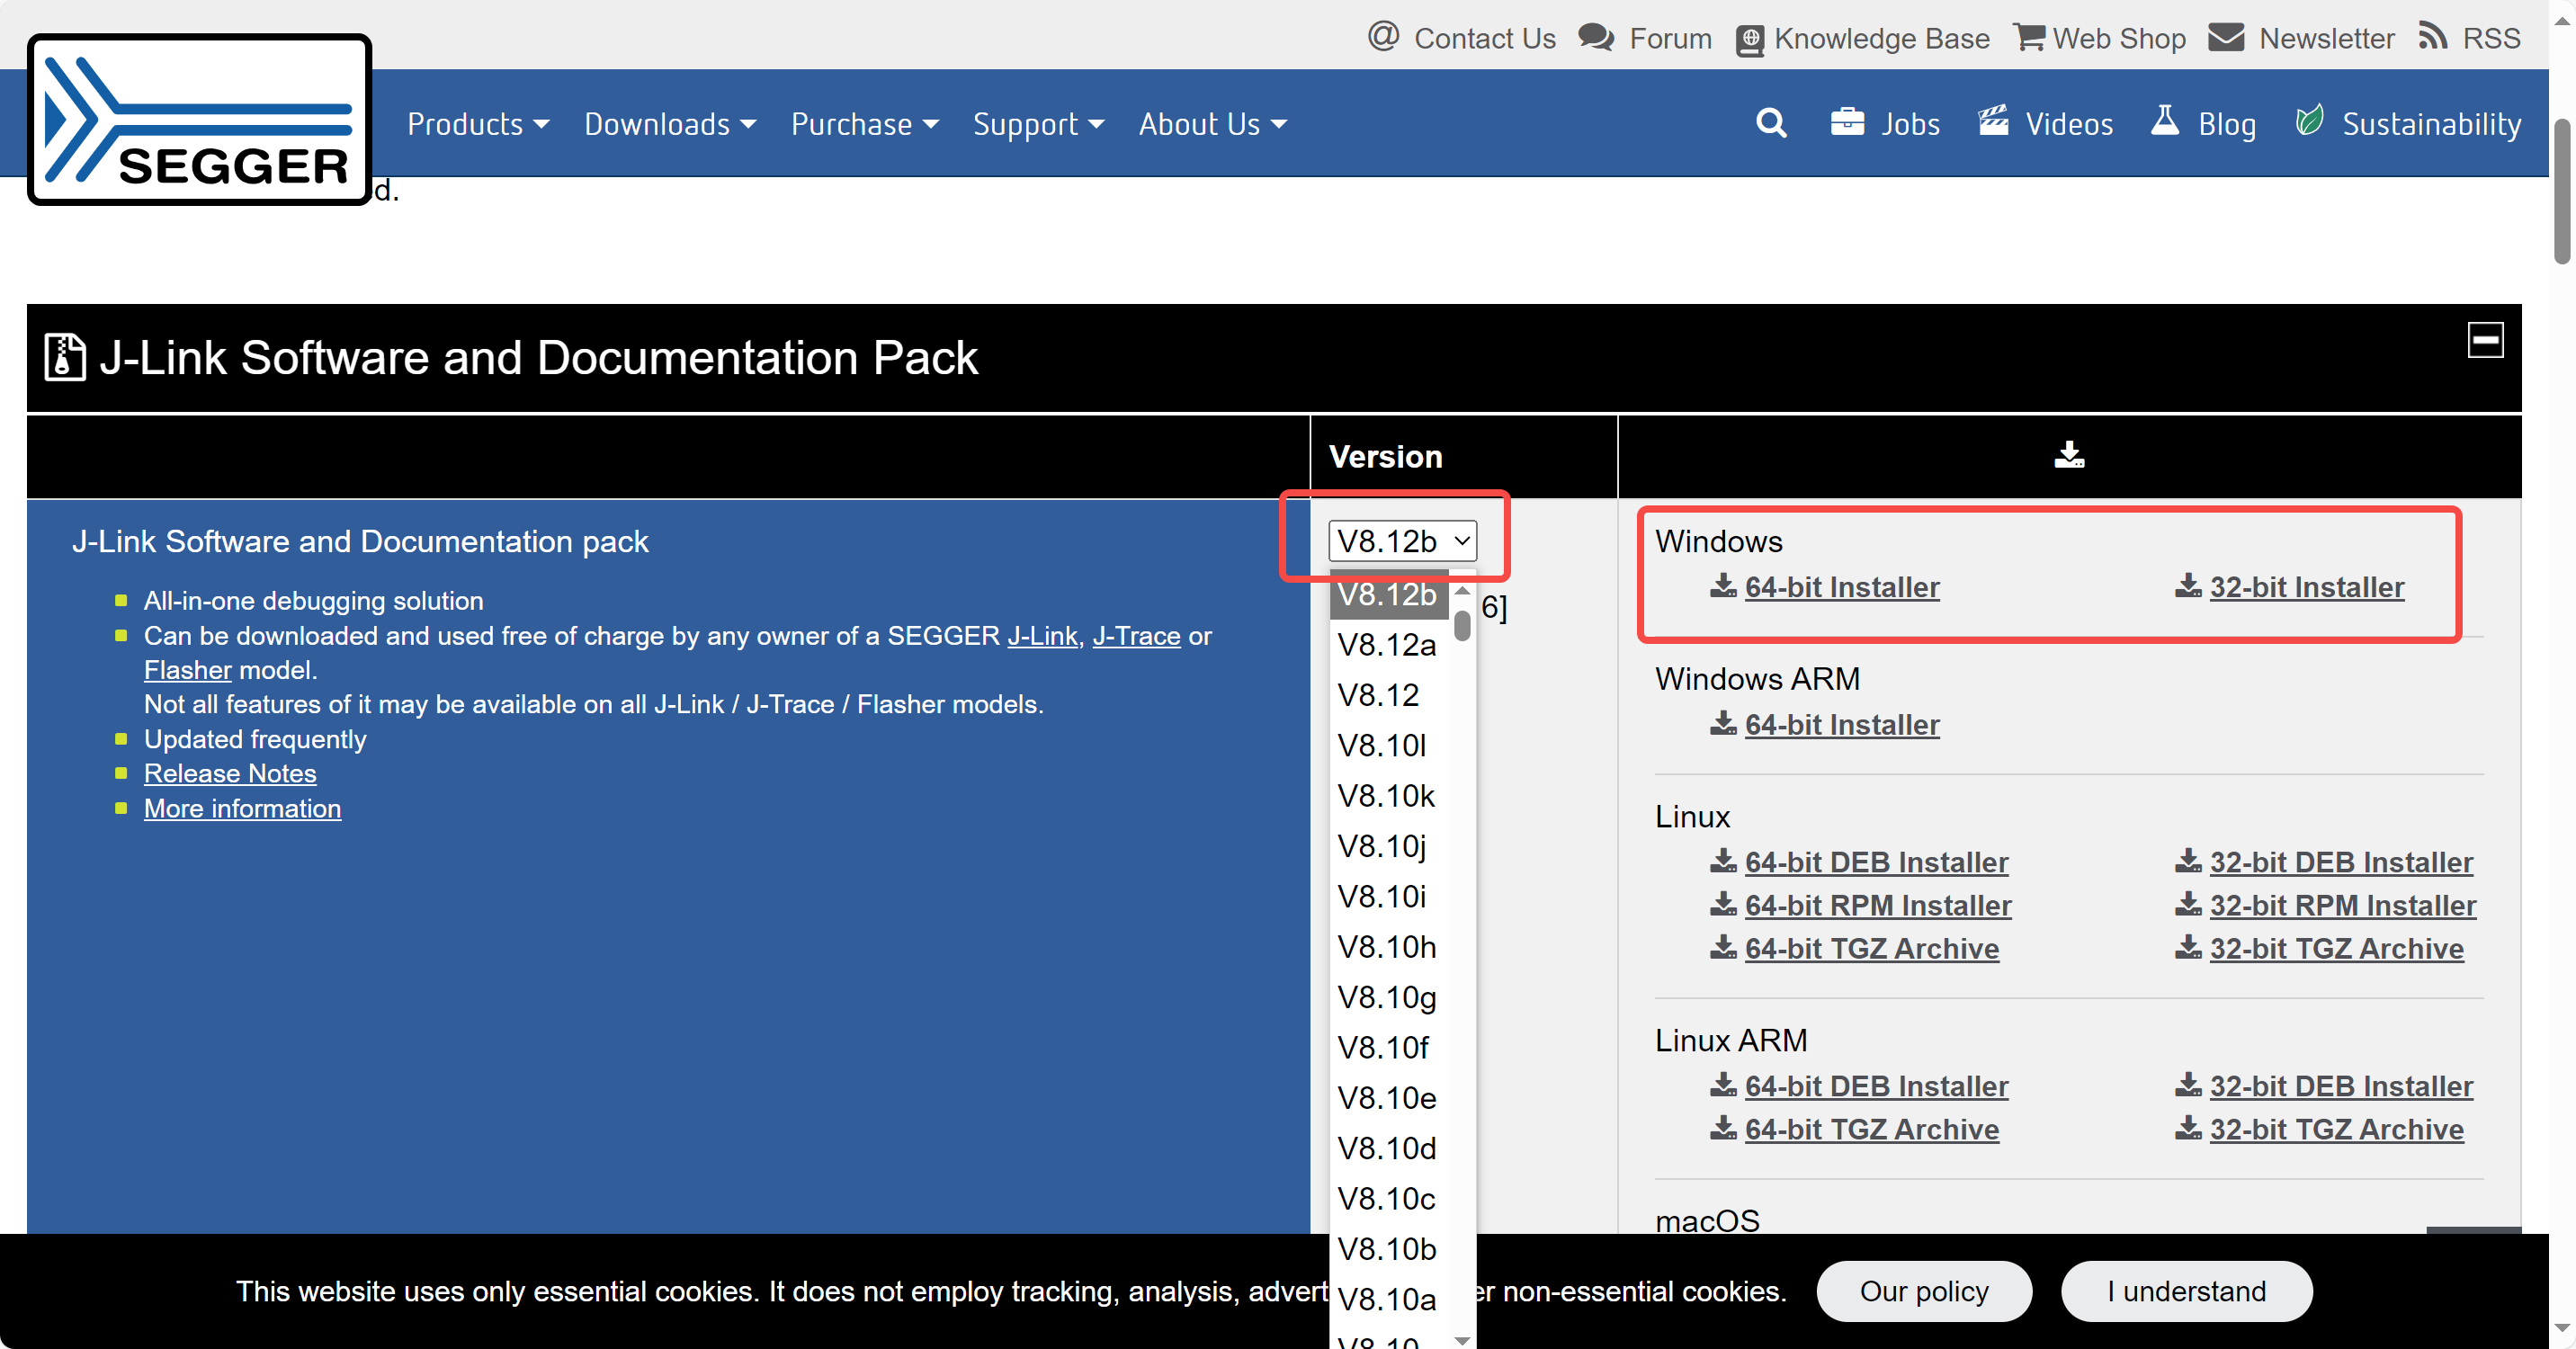The height and width of the screenshot is (1349, 2576).
Task: Click the RSS feed icon
Action: coord(2433,37)
